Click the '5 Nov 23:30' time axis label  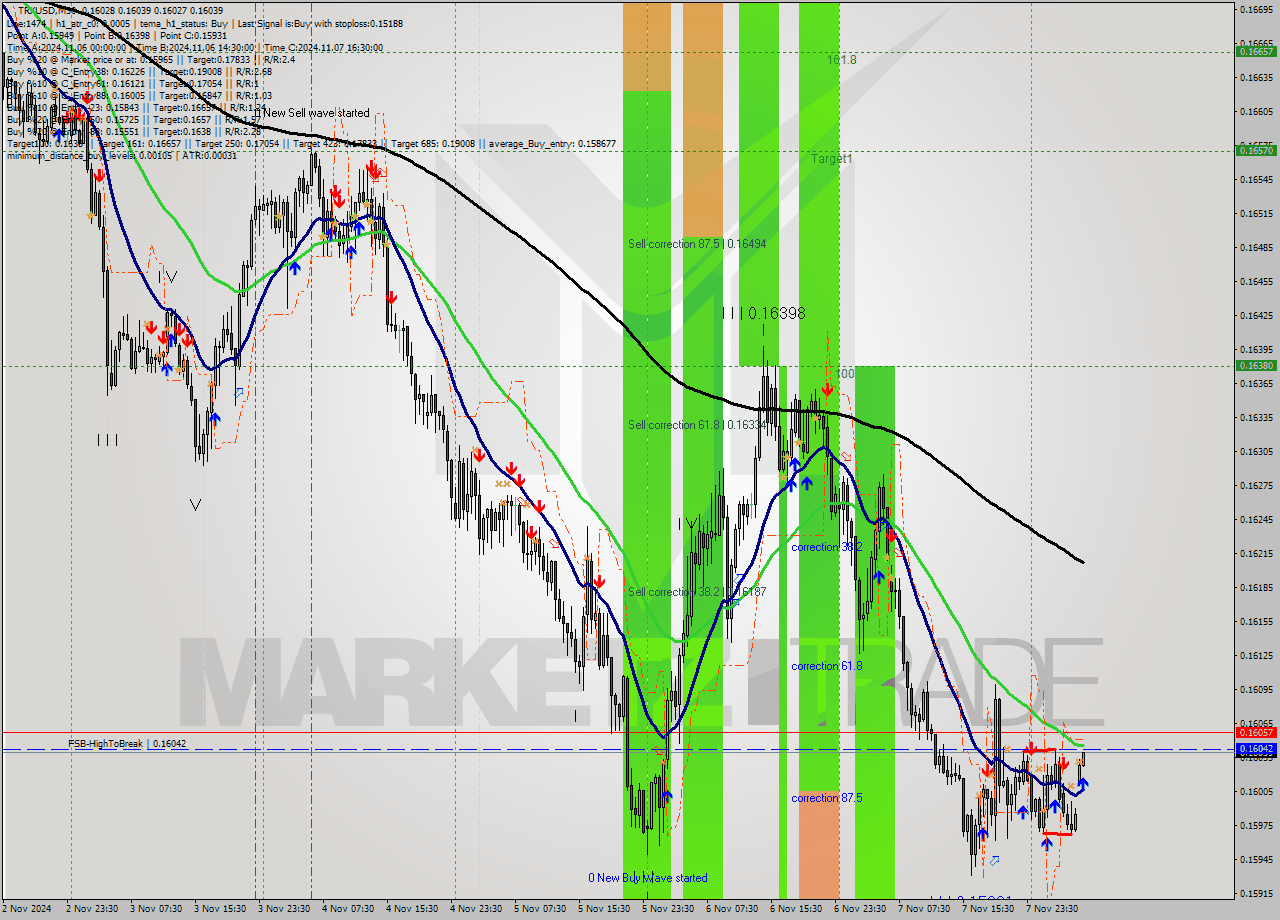pos(669,909)
